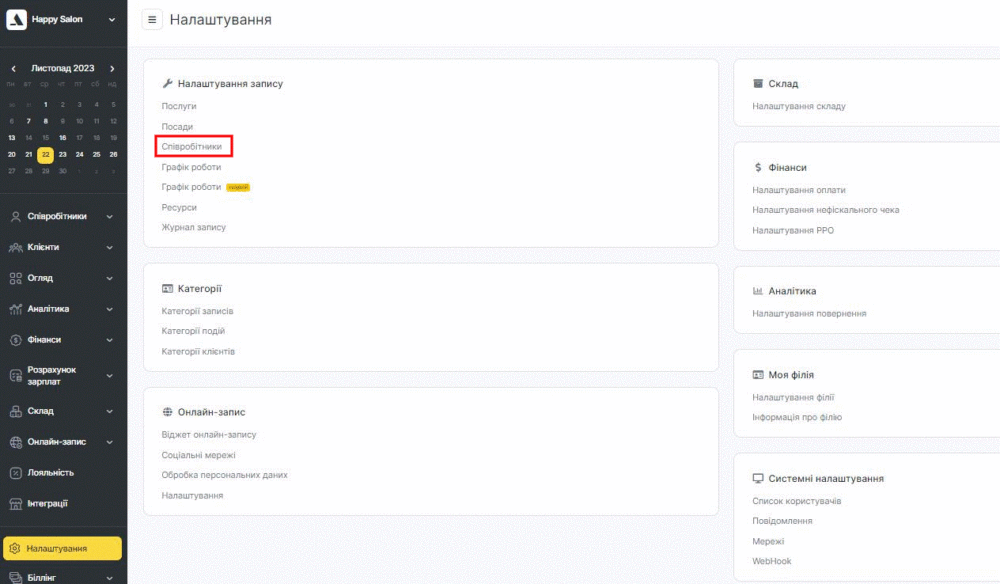Click the Happy Salon logo icon
Viewport: 1000px width, 584px height.
click(16, 20)
